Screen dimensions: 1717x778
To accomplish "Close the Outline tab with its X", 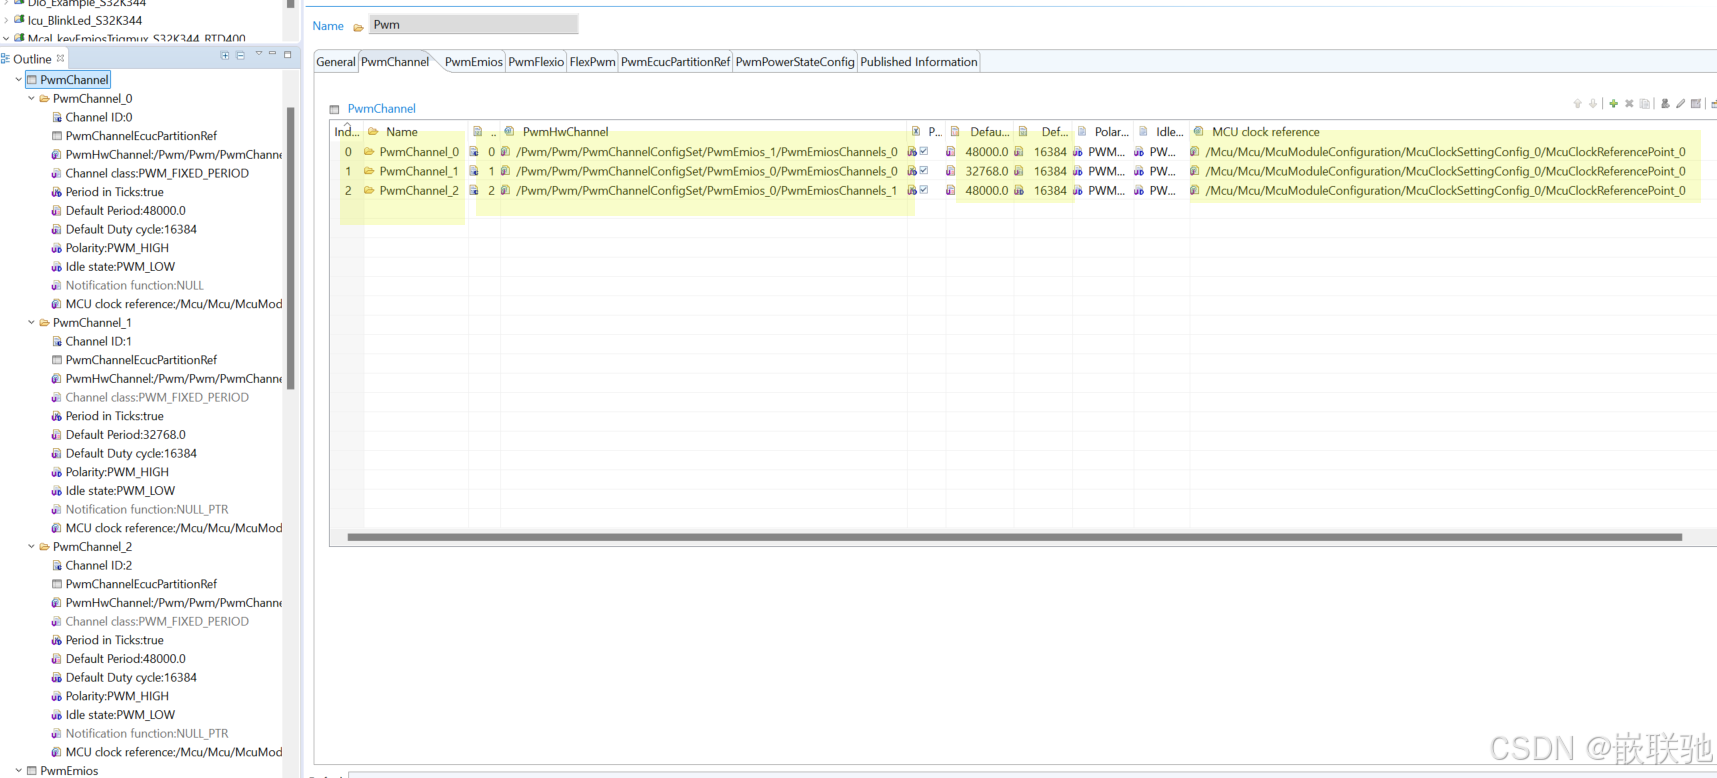I will [x=60, y=58].
